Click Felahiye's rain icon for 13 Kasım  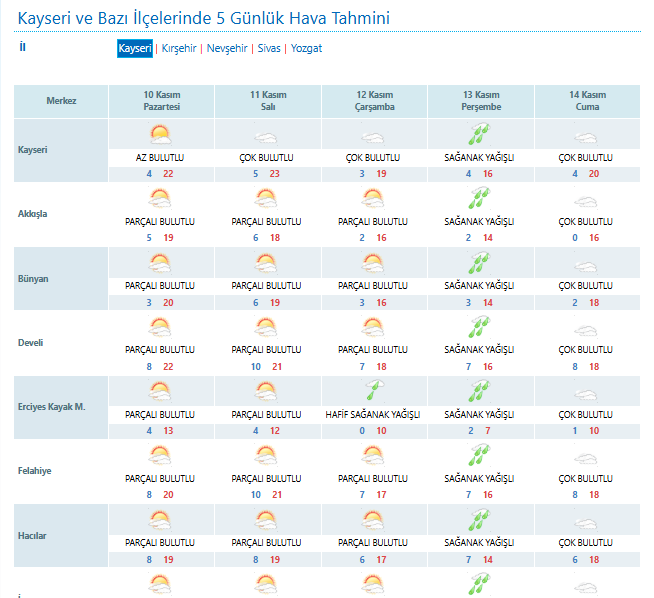click(x=479, y=455)
